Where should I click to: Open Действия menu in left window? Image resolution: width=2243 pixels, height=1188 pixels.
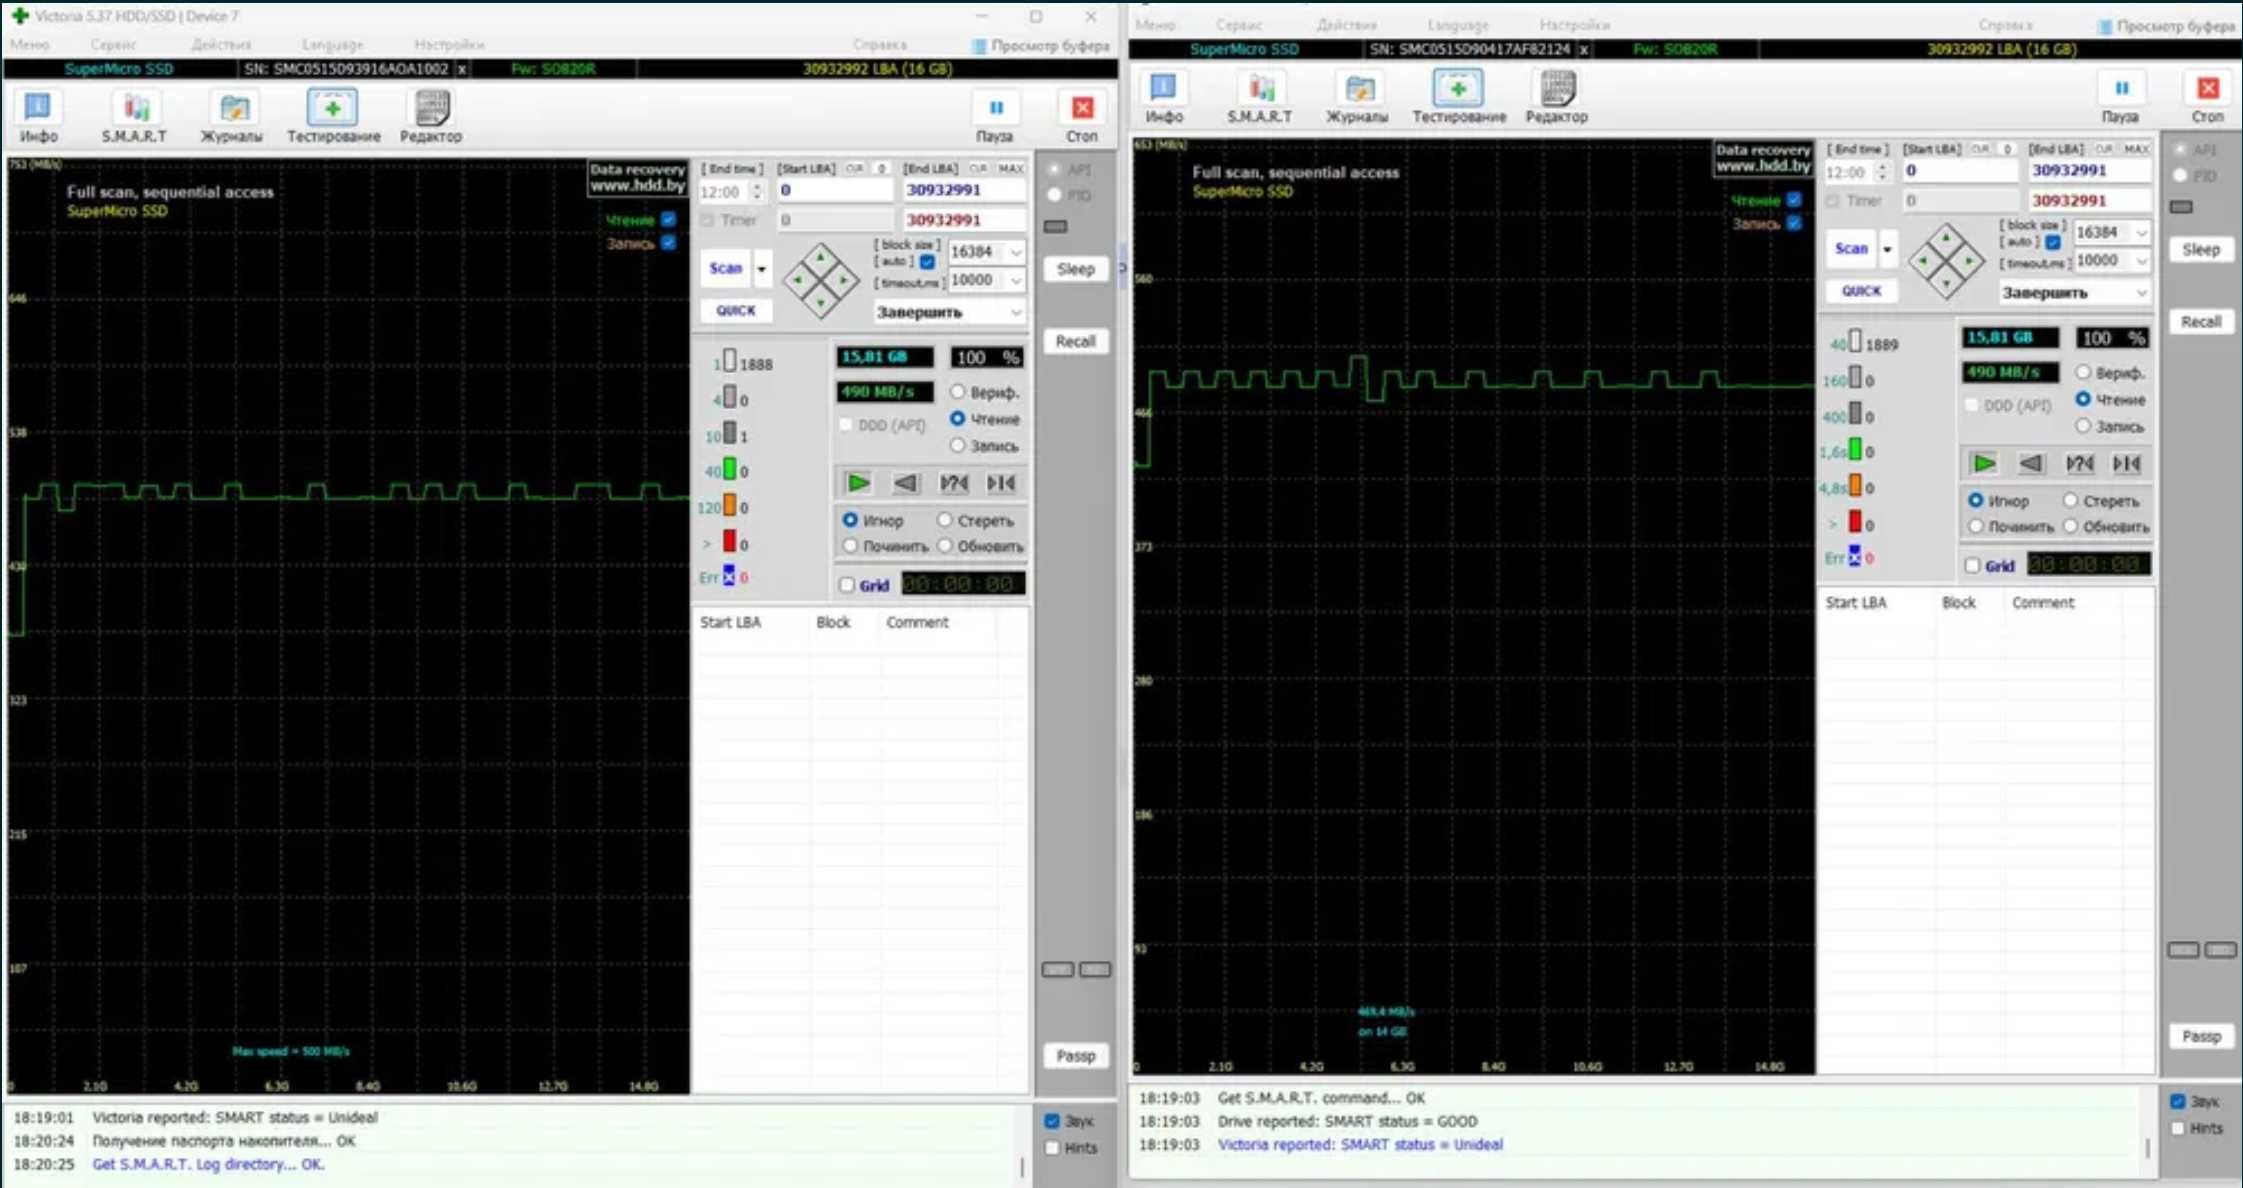tap(221, 45)
